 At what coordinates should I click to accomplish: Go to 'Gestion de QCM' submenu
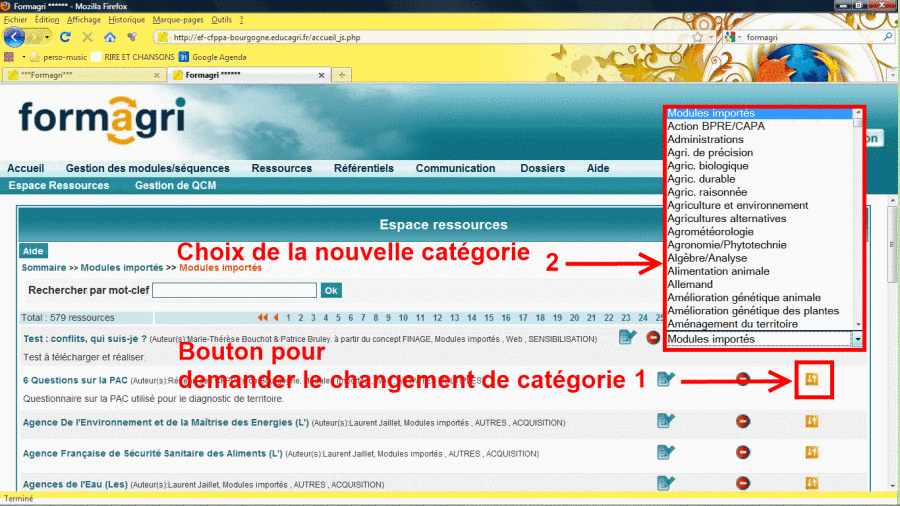click(x=176, y=185)
